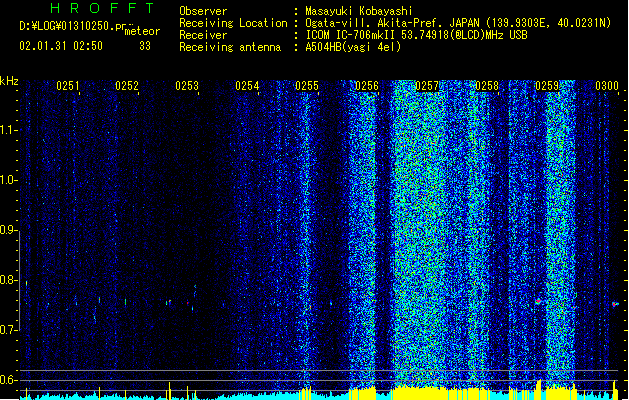Click the 0.8 kHz axis label
The width and height of the screenshot is (629, 400).
9,280
